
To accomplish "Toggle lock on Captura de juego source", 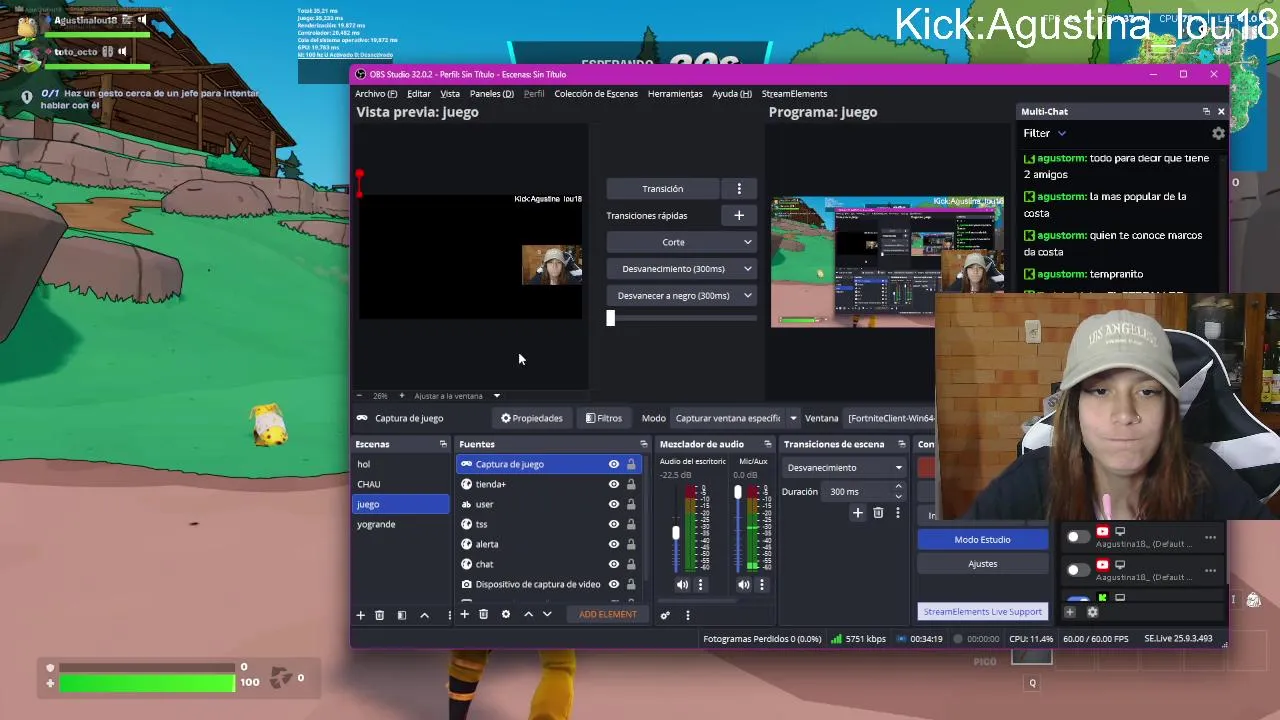I will pyautogui.click(x=631, y=464).
